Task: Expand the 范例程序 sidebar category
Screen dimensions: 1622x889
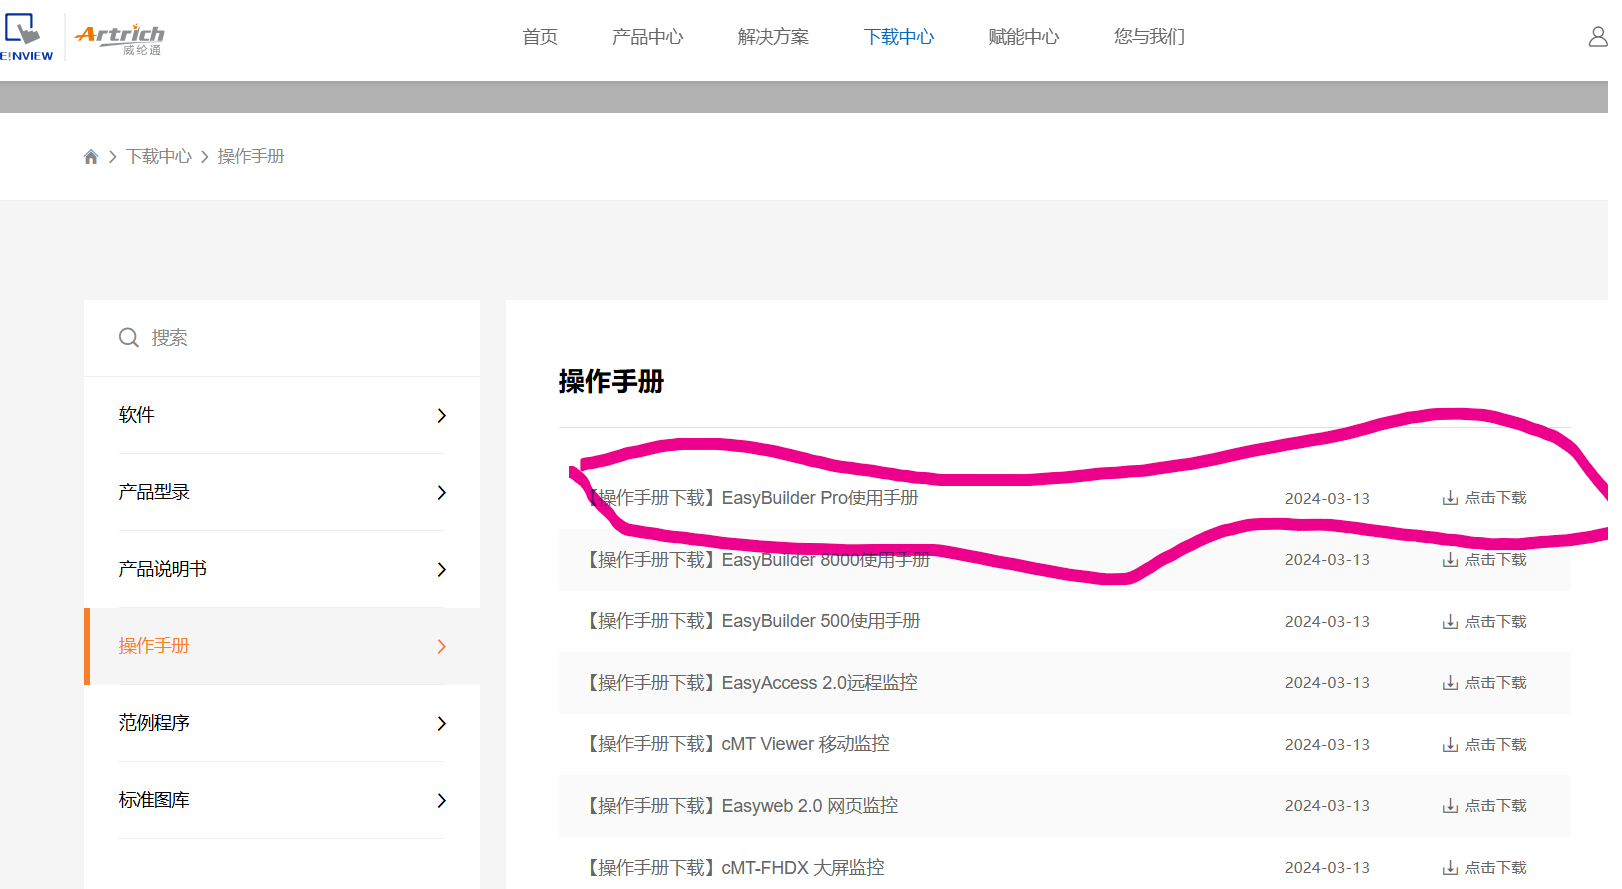Action: pyautogui.click(x=441, y=724)
